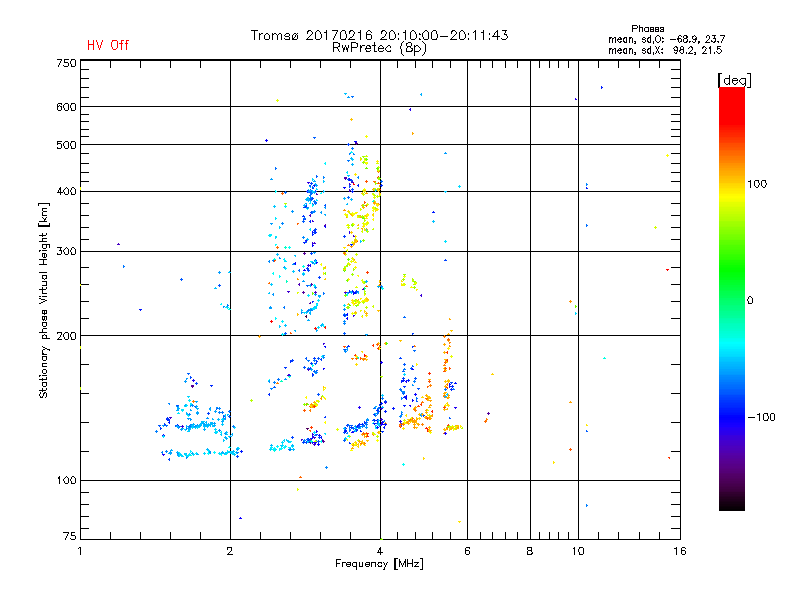Click the 'Phases' header text
Viewport: 800px width, 600px height.
click(x=647, y=29)
